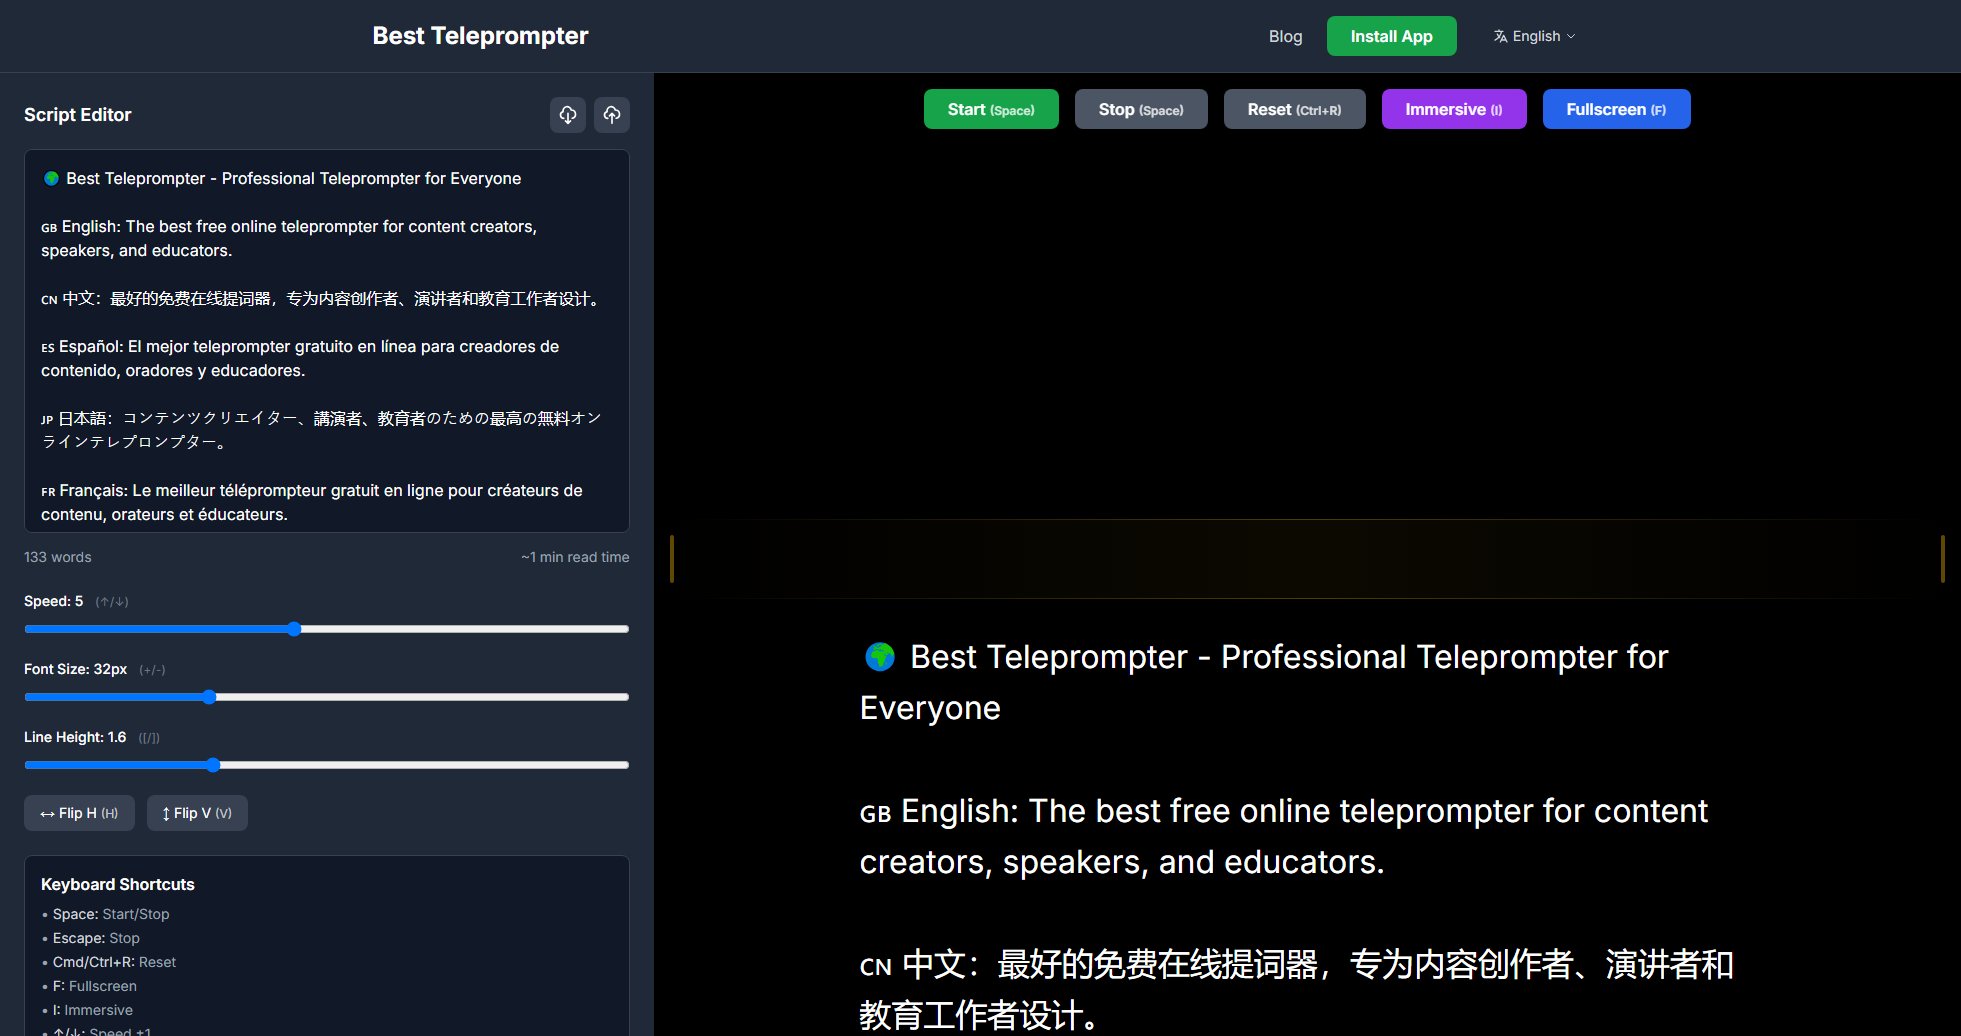Click the Chinese 中文 line in prompter display
The image size is (1961, 1036).
click(x=1297, y=990)
